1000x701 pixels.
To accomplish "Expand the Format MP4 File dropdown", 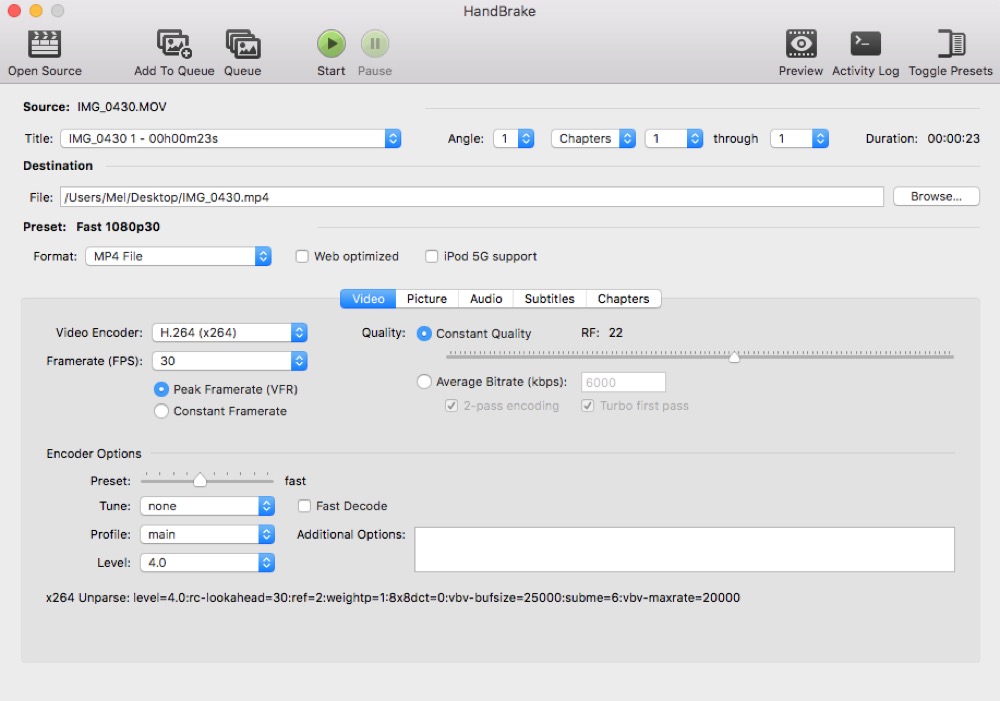I will (178, 257).
